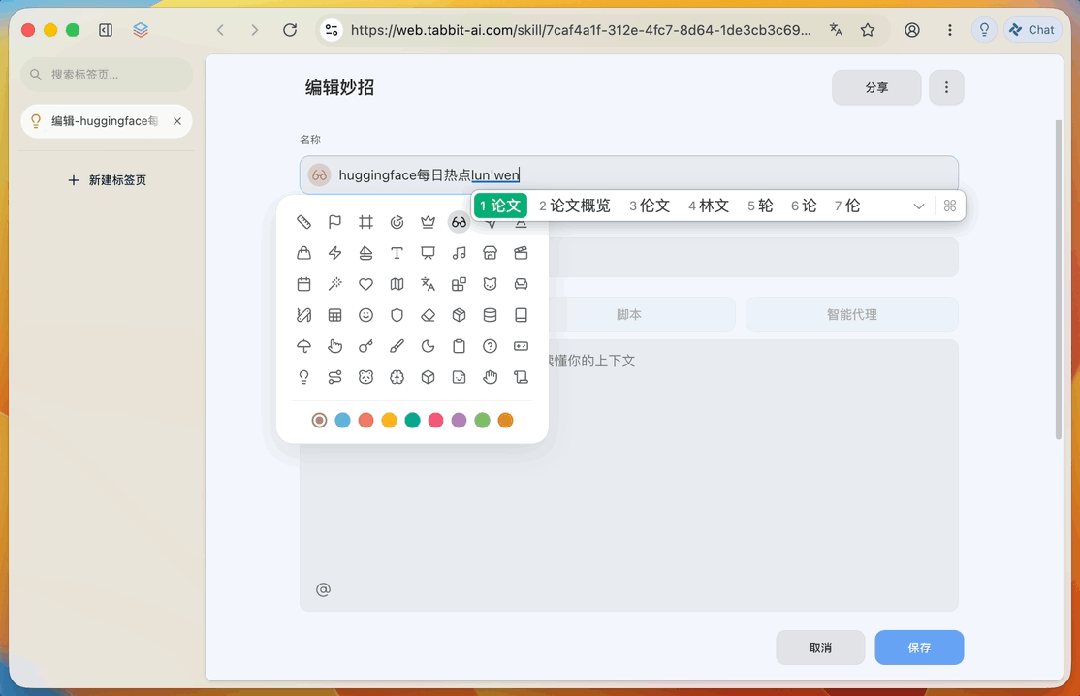Expand IME candidate list chevron
1080x696 pixels.
[918, 206]
